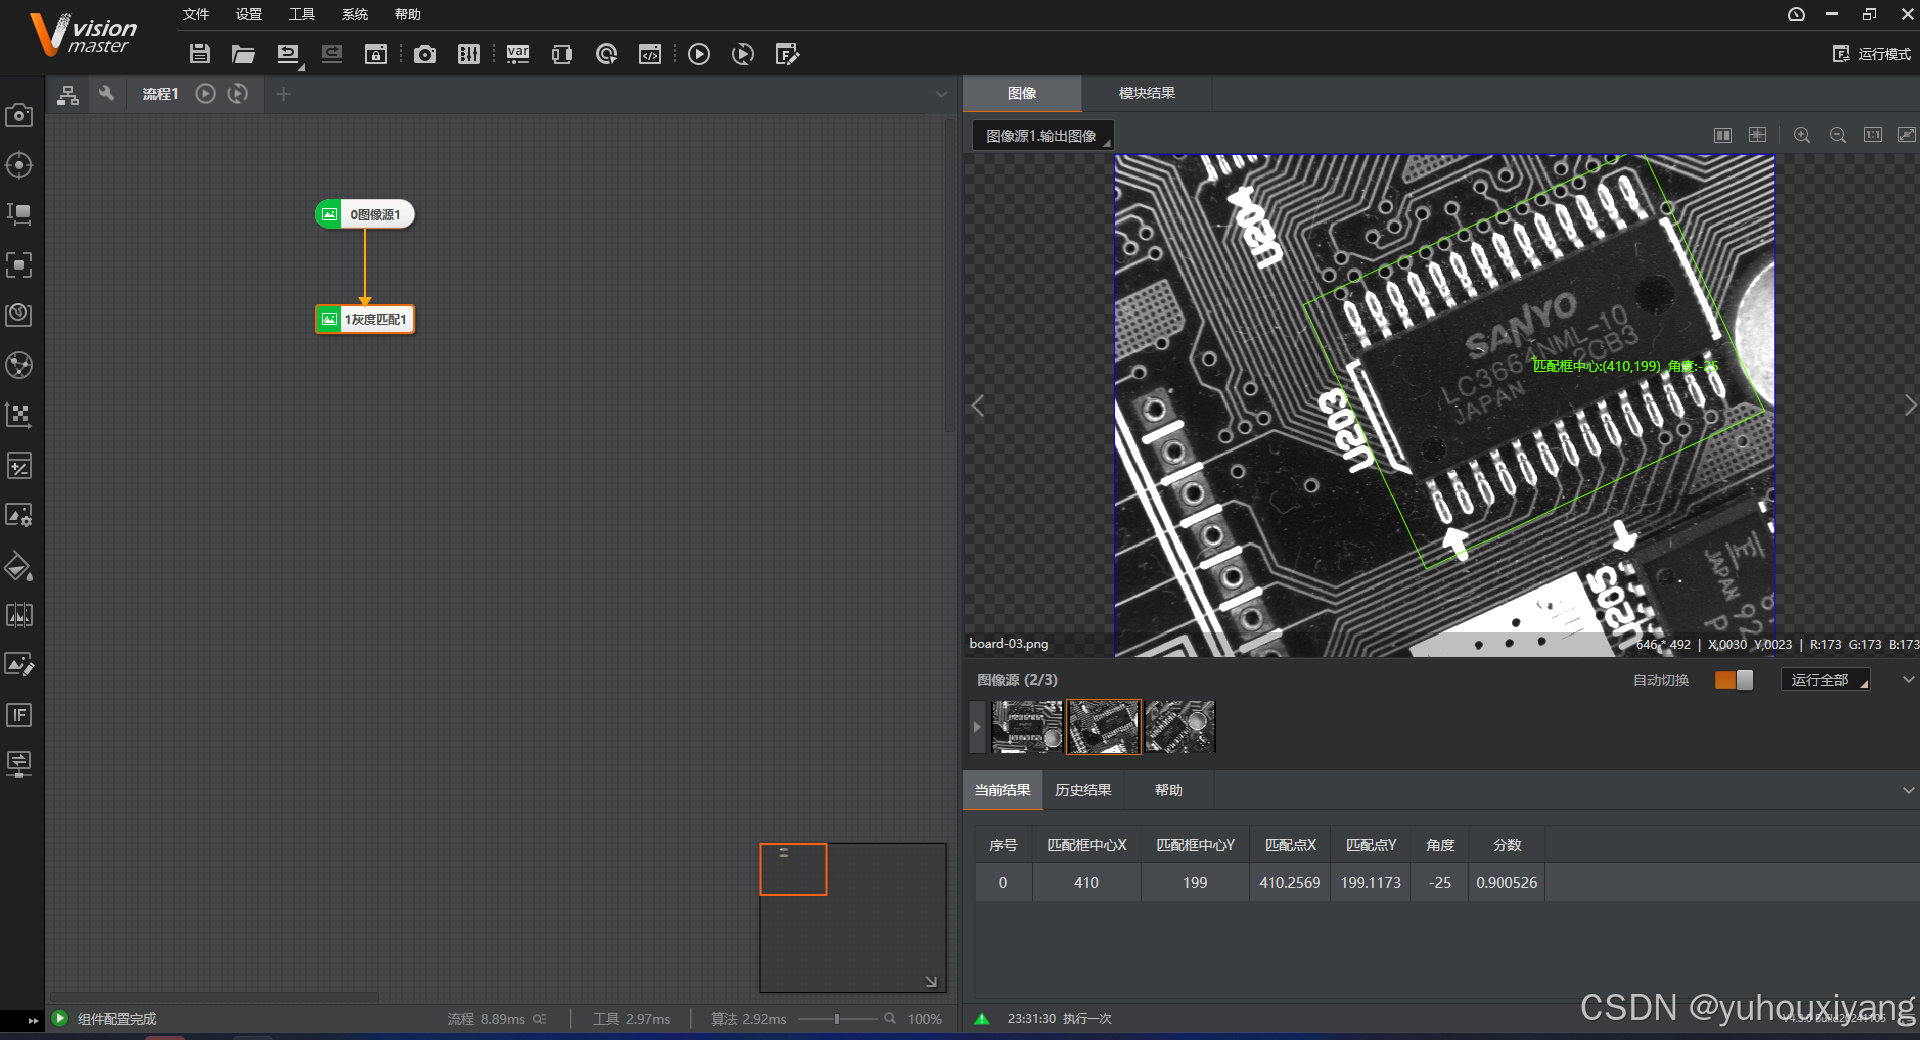Viewport: 1920px width, 1040px height.
Task: Open the 帮助 menu
Action: point(408,14)
